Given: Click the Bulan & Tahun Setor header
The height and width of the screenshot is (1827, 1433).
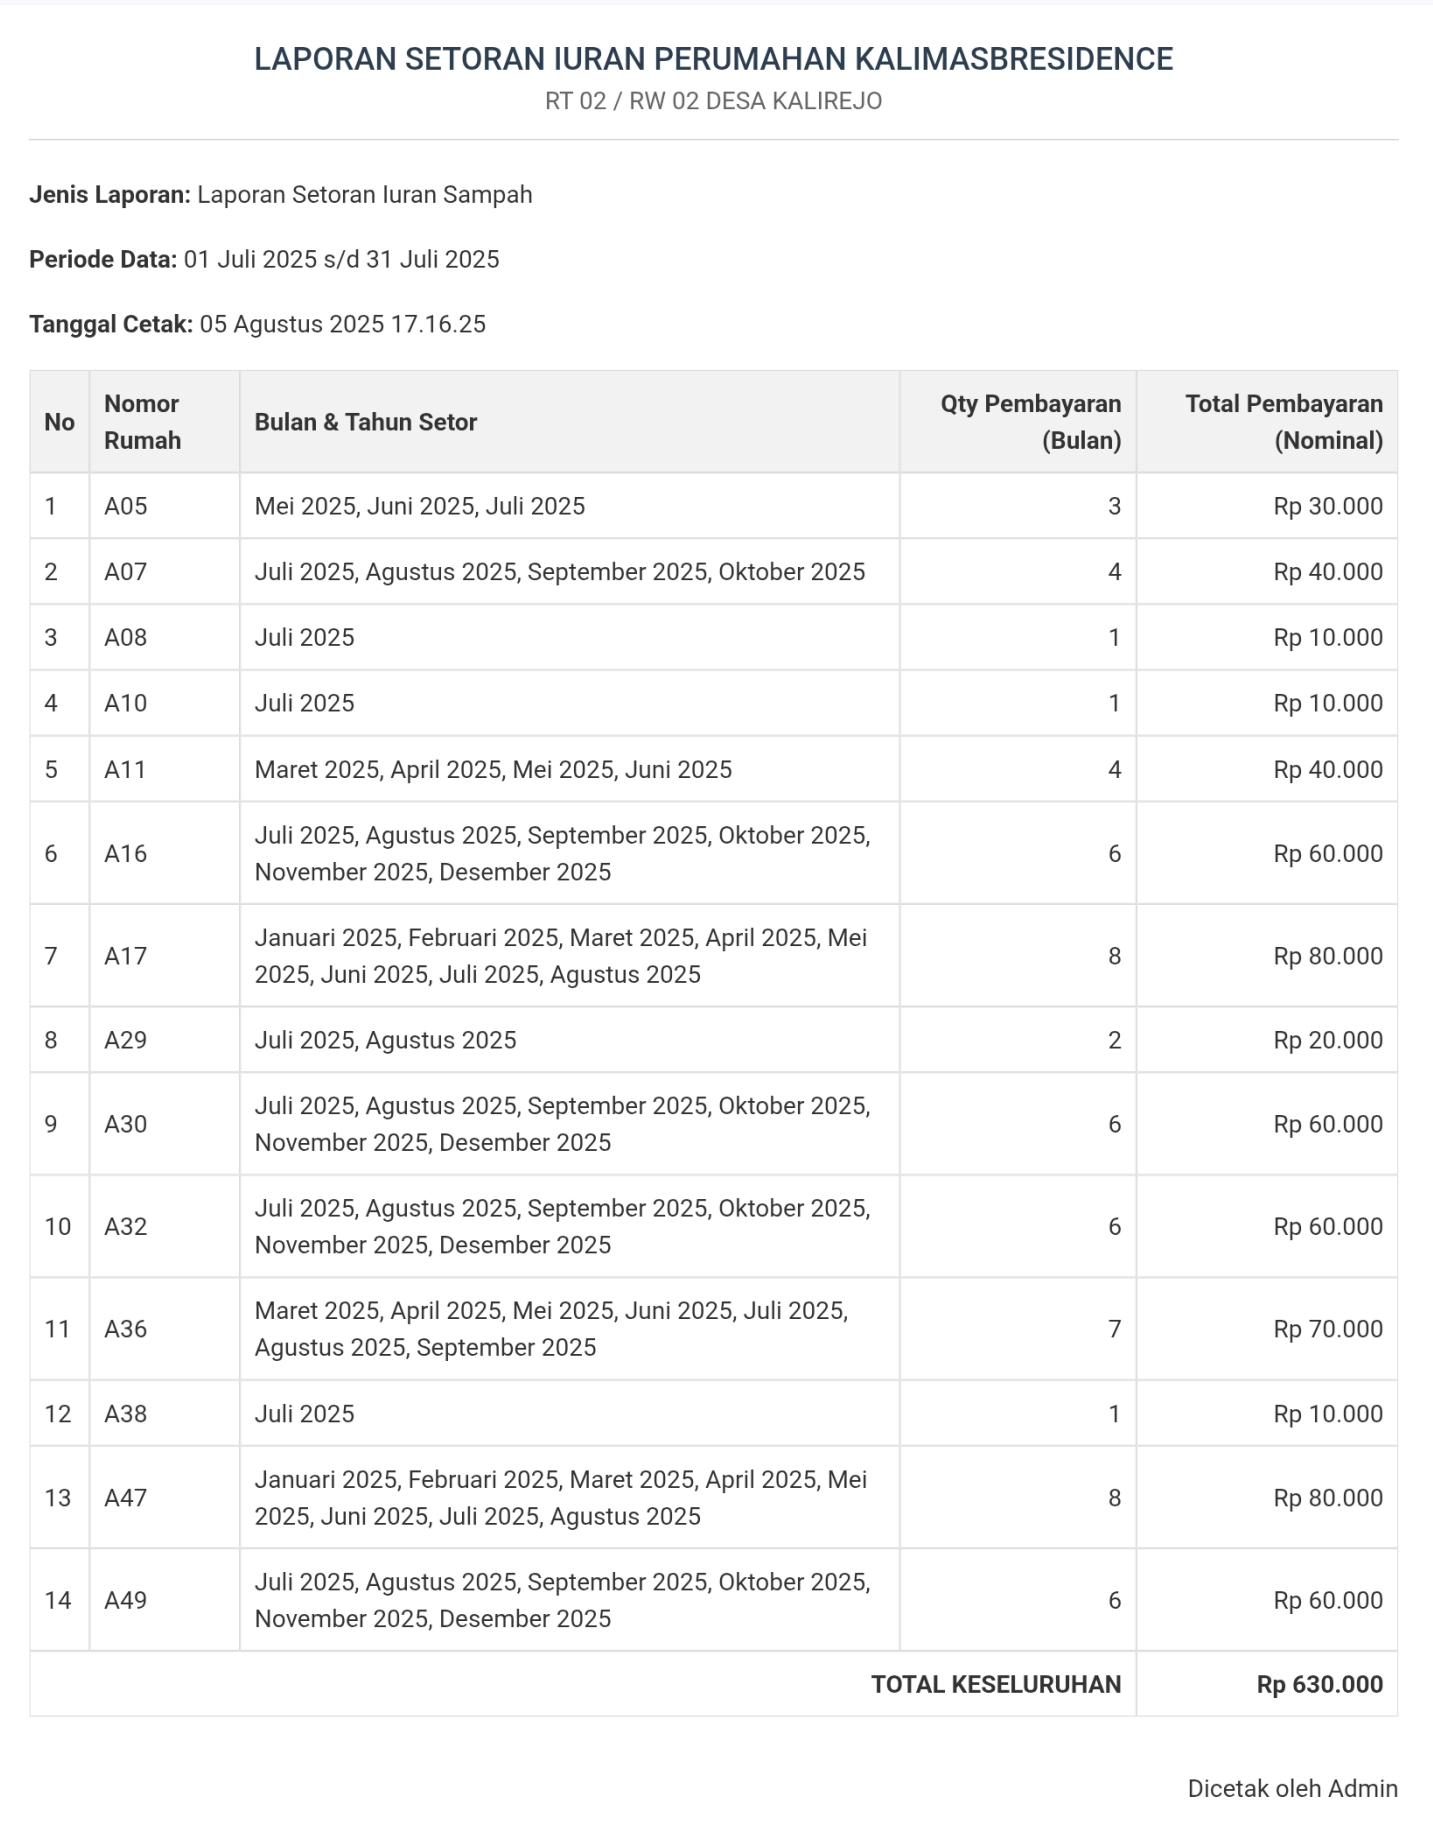Looking at the screenshot, I should [x=365, y=422].
